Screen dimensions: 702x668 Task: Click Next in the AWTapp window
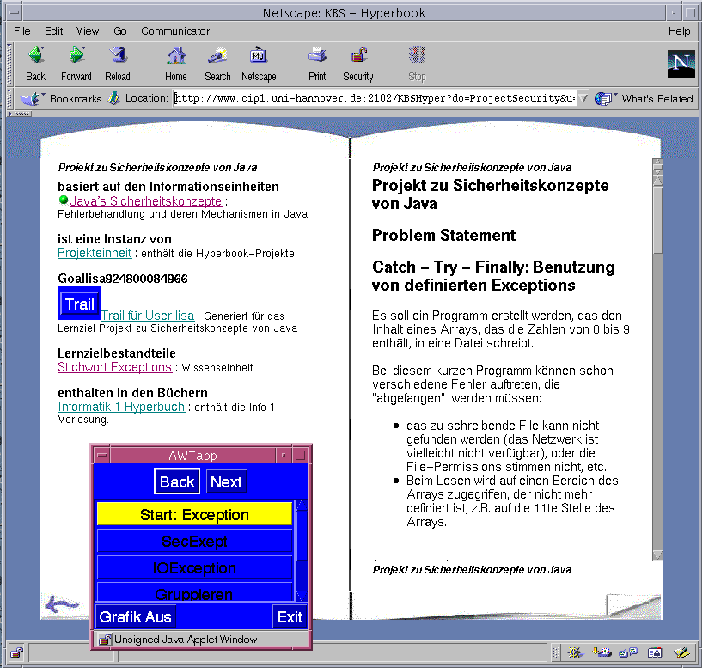[226, 482]
